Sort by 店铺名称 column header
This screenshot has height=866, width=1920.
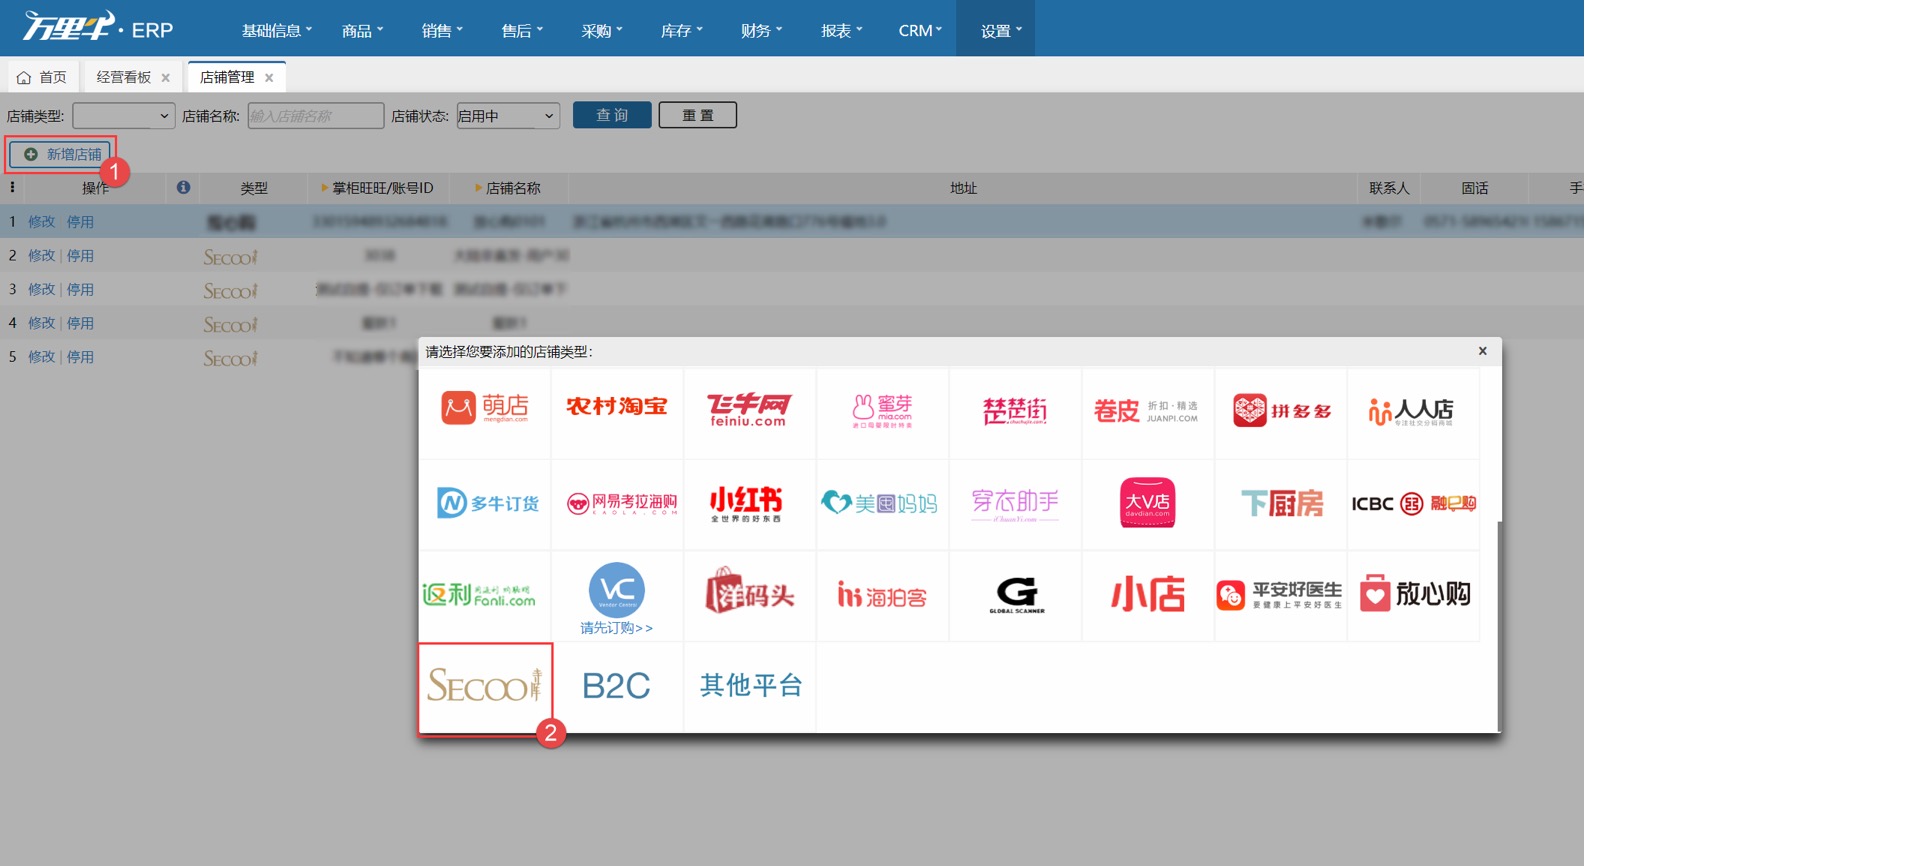click(x=508, y=188)
